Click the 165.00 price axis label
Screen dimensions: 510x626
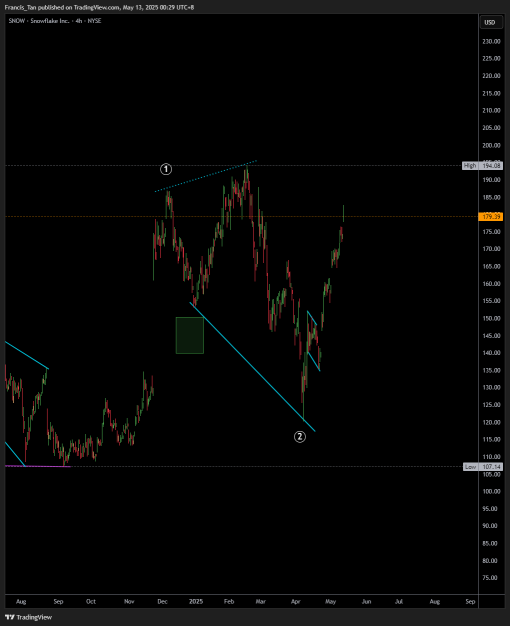(x=492, y=266)
